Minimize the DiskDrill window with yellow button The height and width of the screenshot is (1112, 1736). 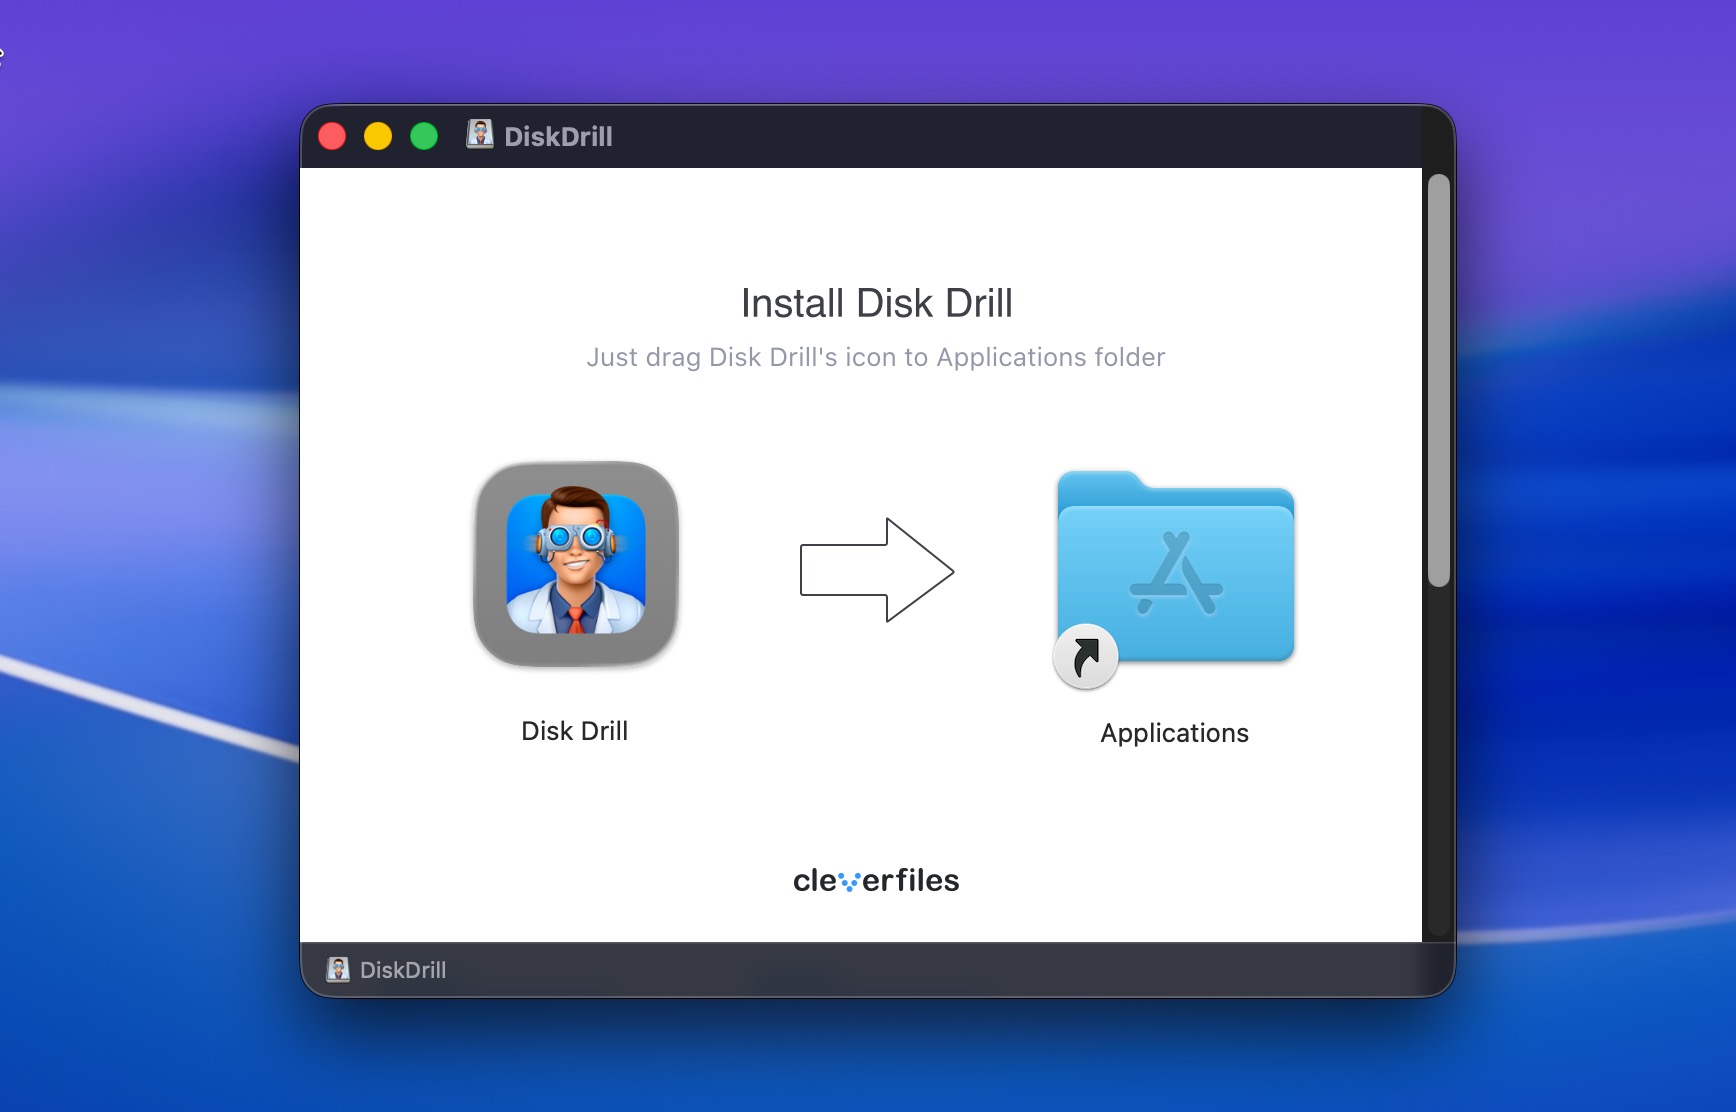tap(378, 136)
